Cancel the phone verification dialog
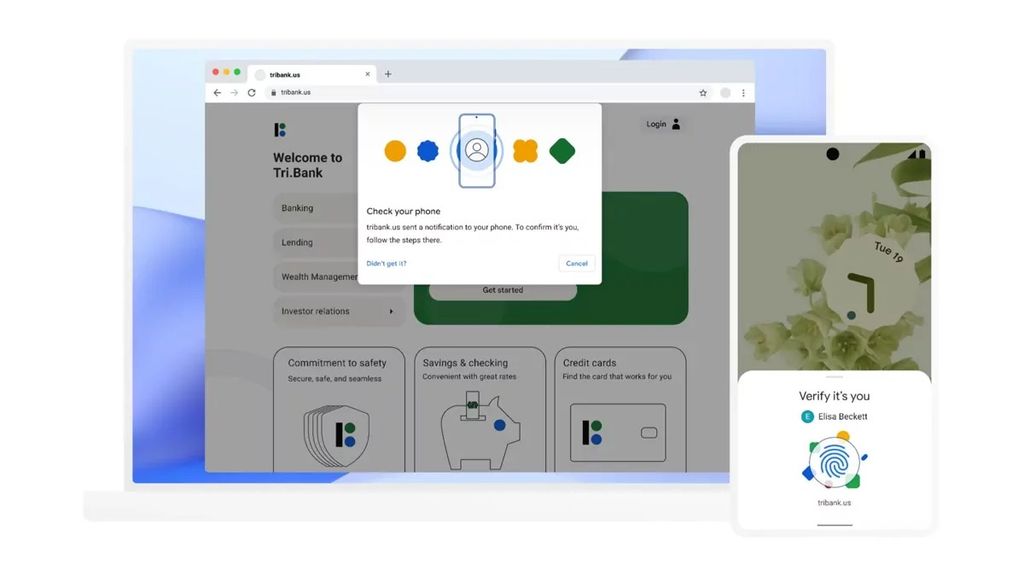The width and height of the screenshot is (1024, 576). click(577, 263)
